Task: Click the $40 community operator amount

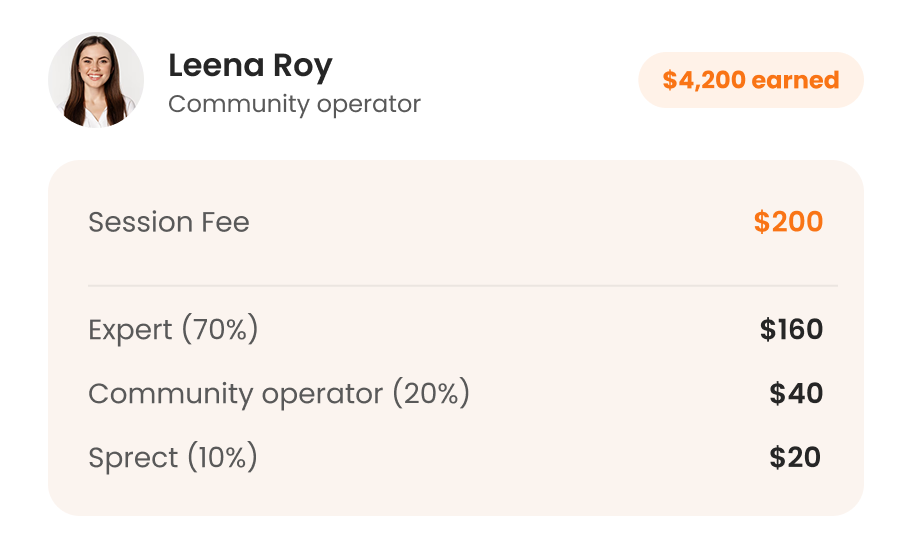Action: pos(796,394)
